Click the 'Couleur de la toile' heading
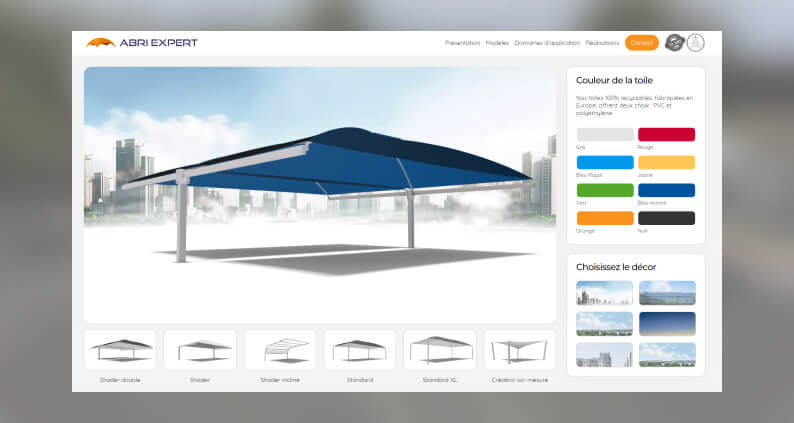794x423 pixels. point(614,80)
